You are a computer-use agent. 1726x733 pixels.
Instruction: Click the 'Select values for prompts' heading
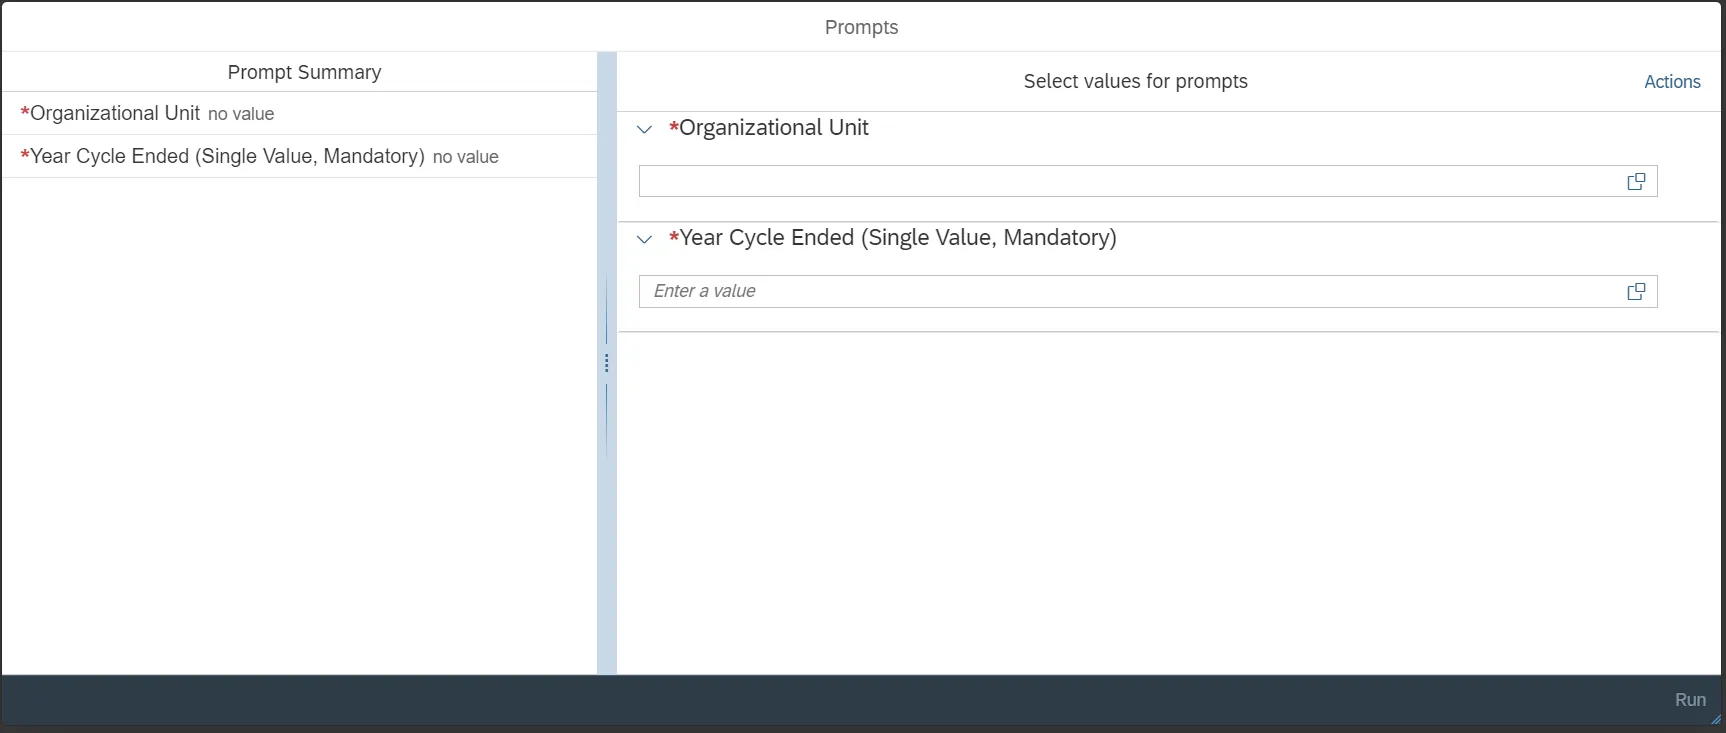1135,82
